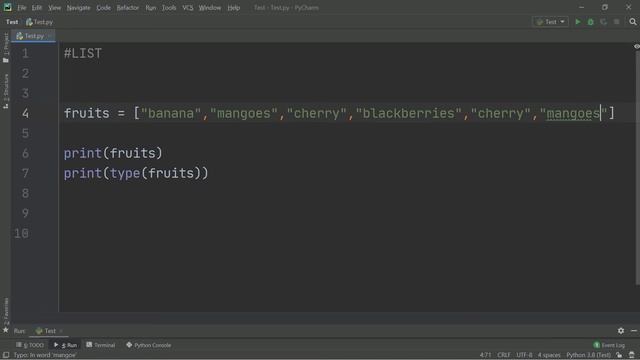This screenshot has height=360, width=640.
Task: Click the "blackberries" string in the list
Action: (409, 113)
